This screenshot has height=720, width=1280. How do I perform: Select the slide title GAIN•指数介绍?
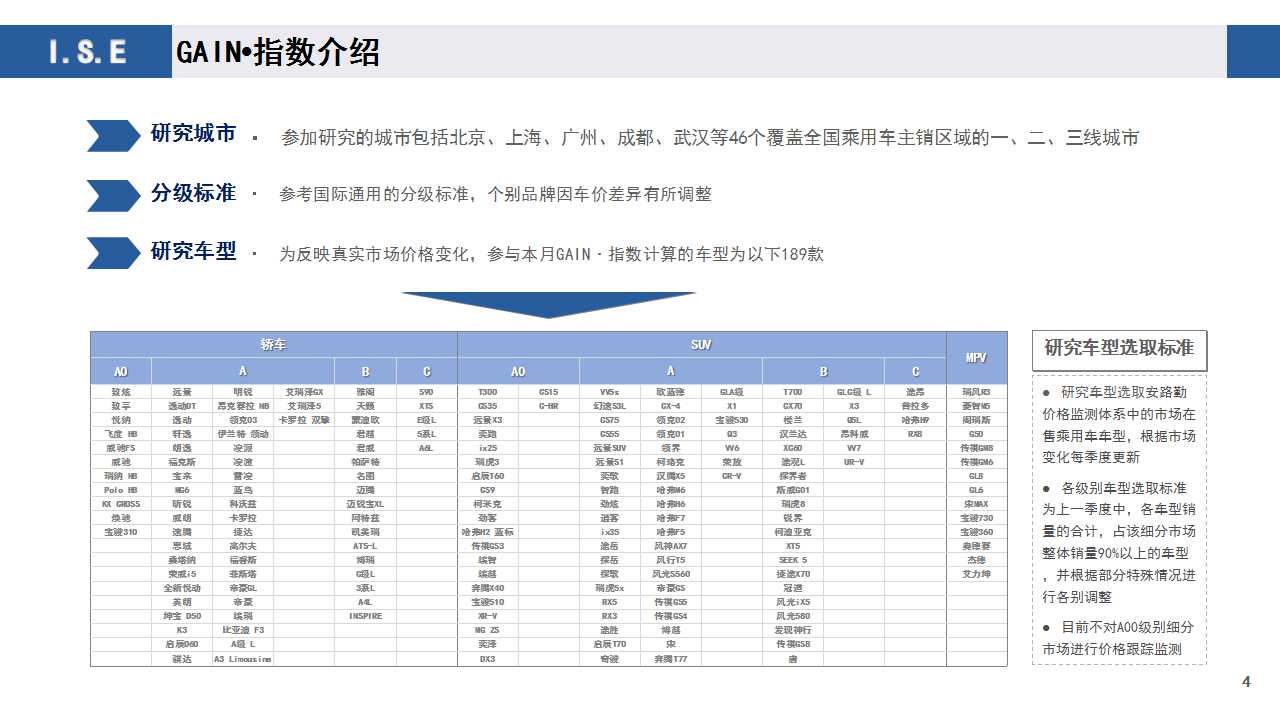tap(278, 52)
